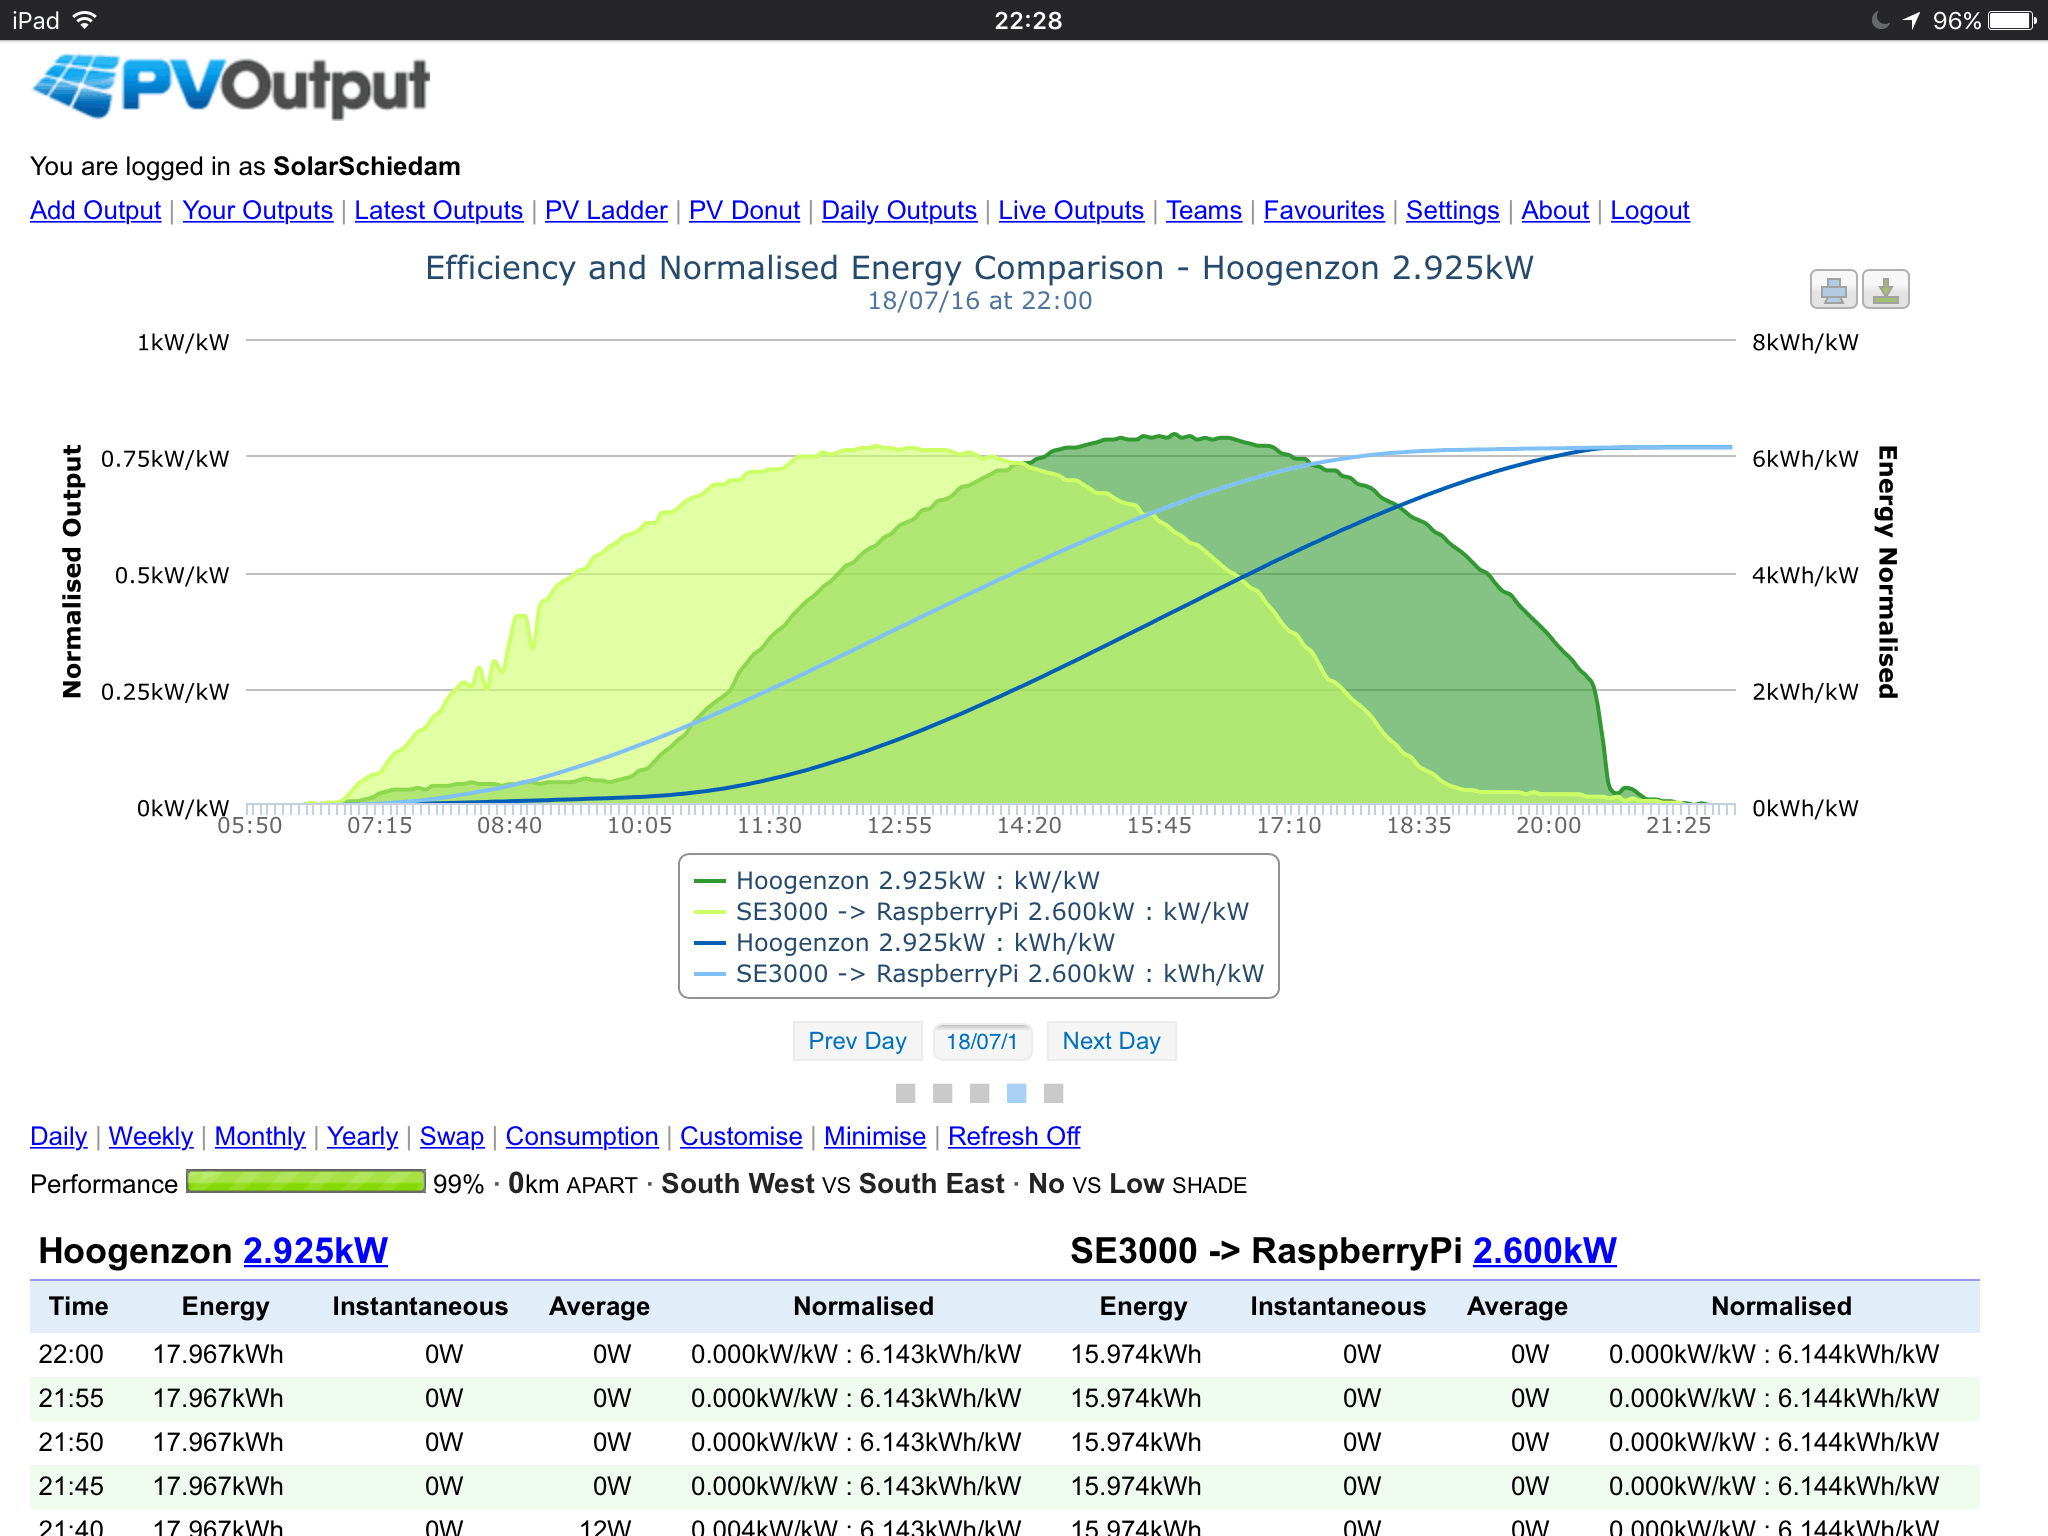
Task: Minimise the chart view
Action: [x=874, y=1137]
